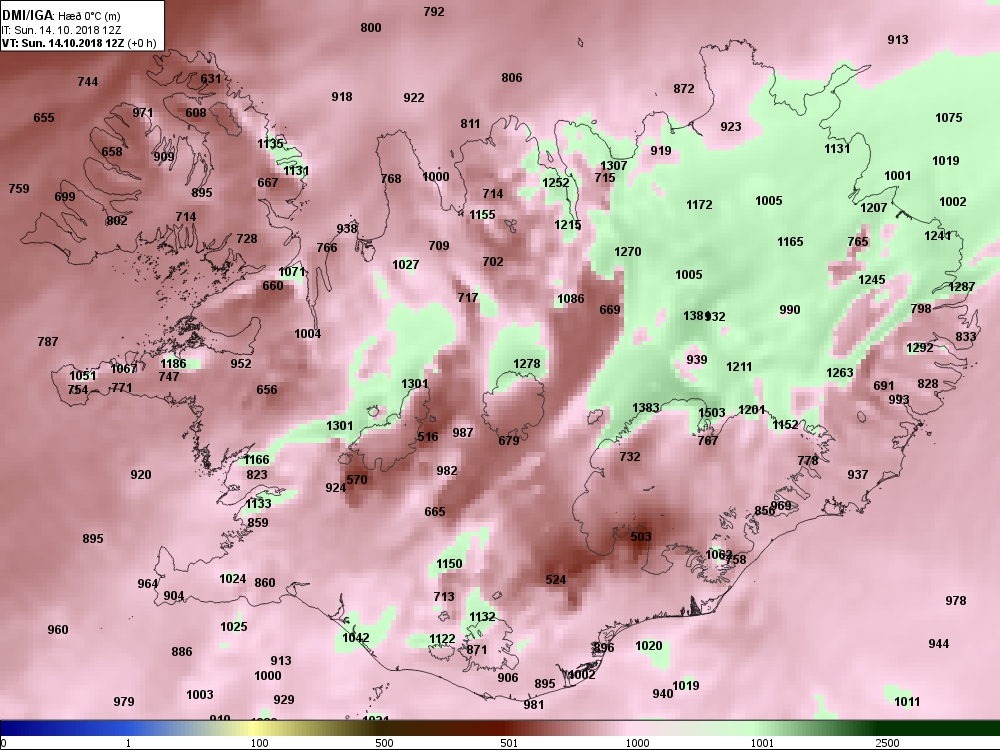The height and width of the screenshot is (750, 1000).
Task: Click the 1165 map value
Action: 790,242
